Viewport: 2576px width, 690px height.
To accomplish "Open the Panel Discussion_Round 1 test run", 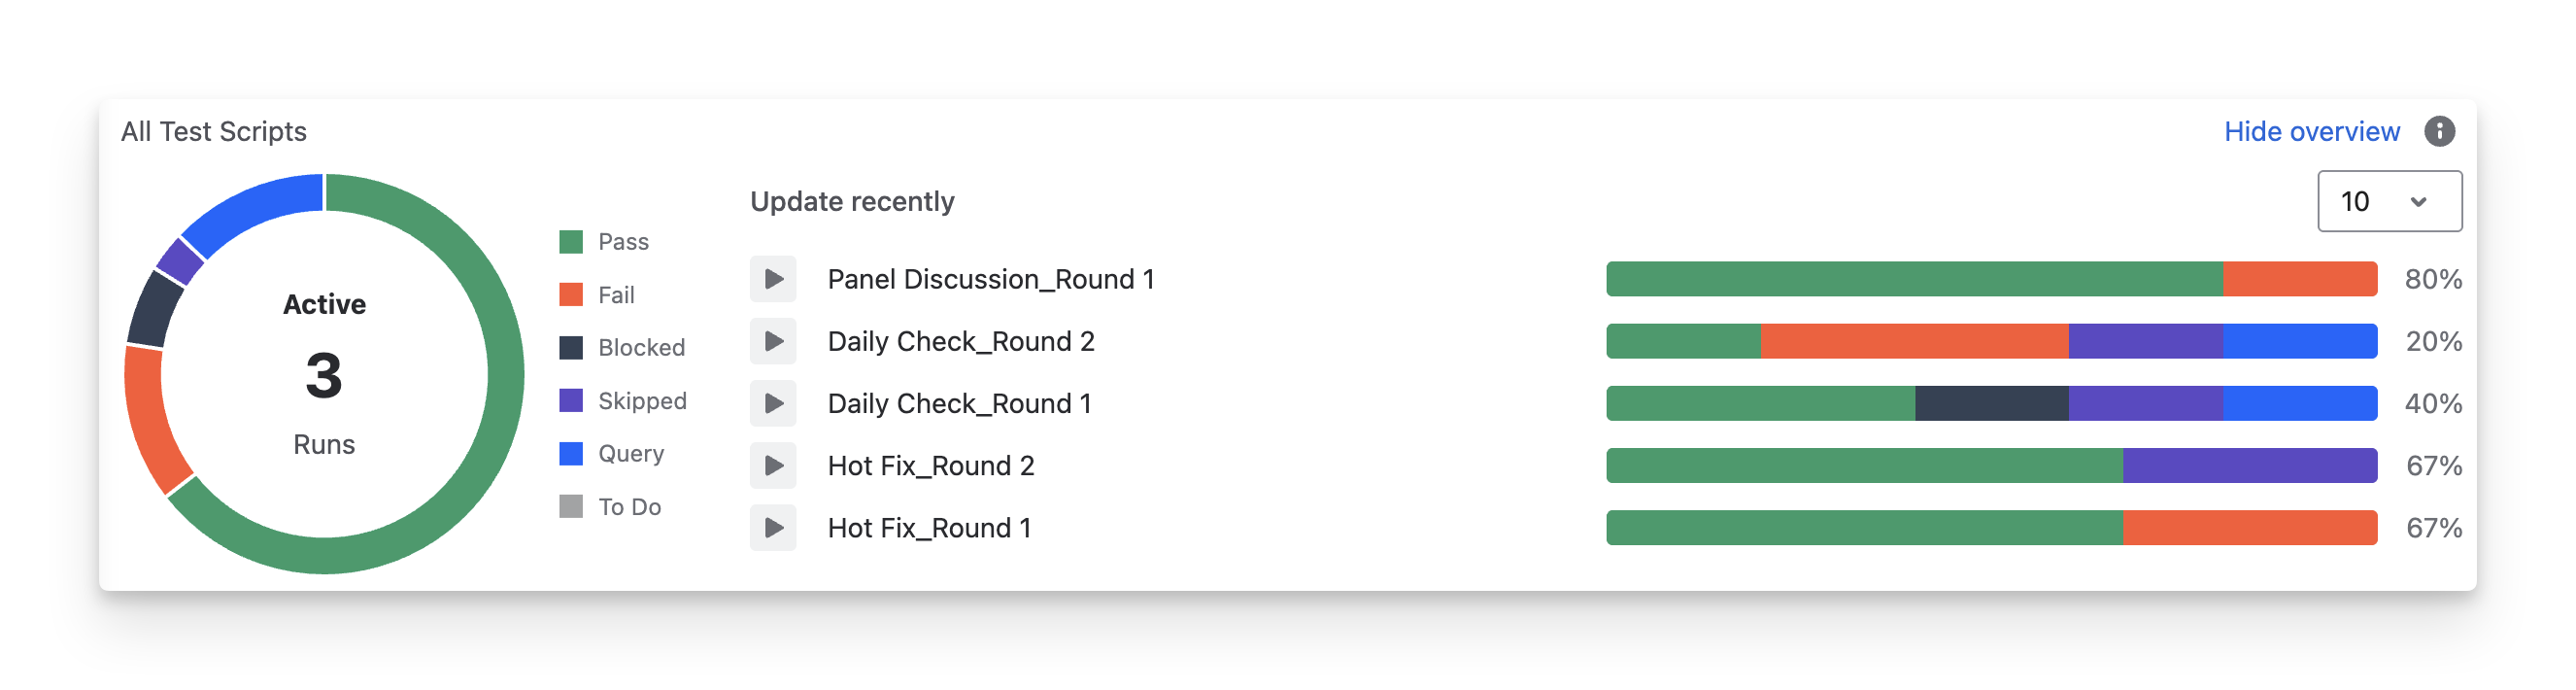I will click(990, 279).
